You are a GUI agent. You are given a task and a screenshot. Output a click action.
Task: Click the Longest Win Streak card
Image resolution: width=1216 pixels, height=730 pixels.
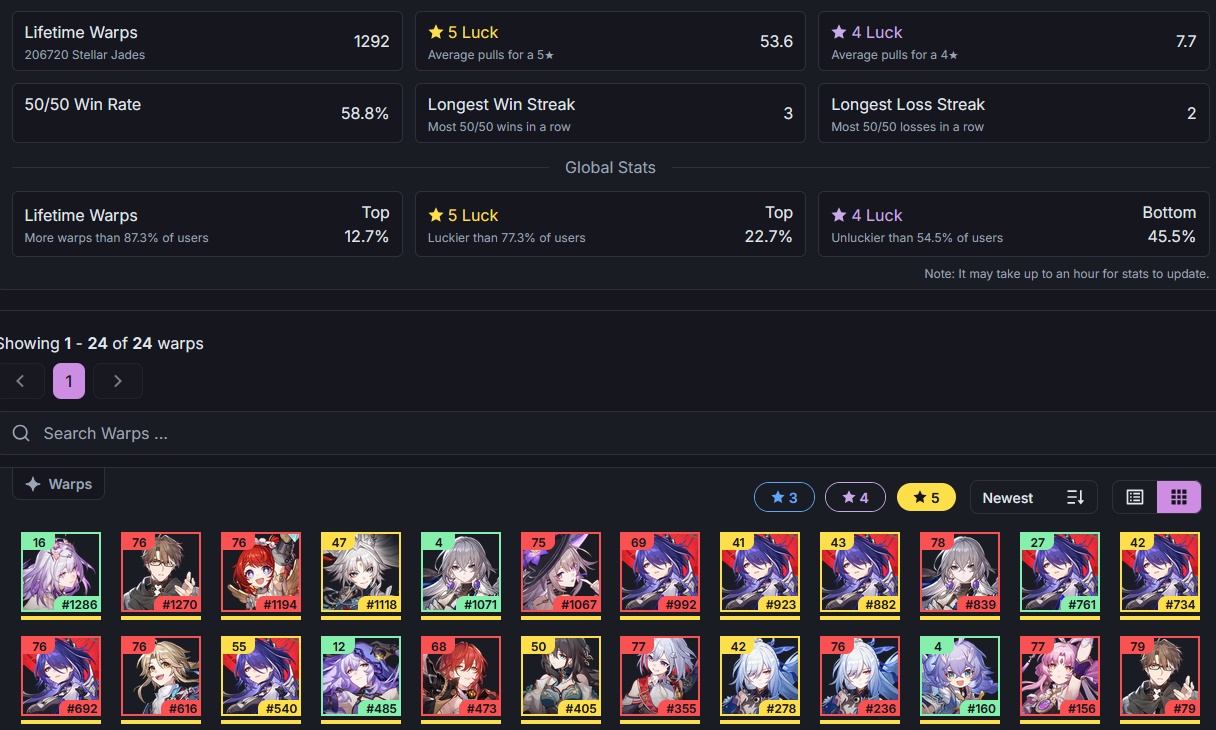click(x=610, y=113)
